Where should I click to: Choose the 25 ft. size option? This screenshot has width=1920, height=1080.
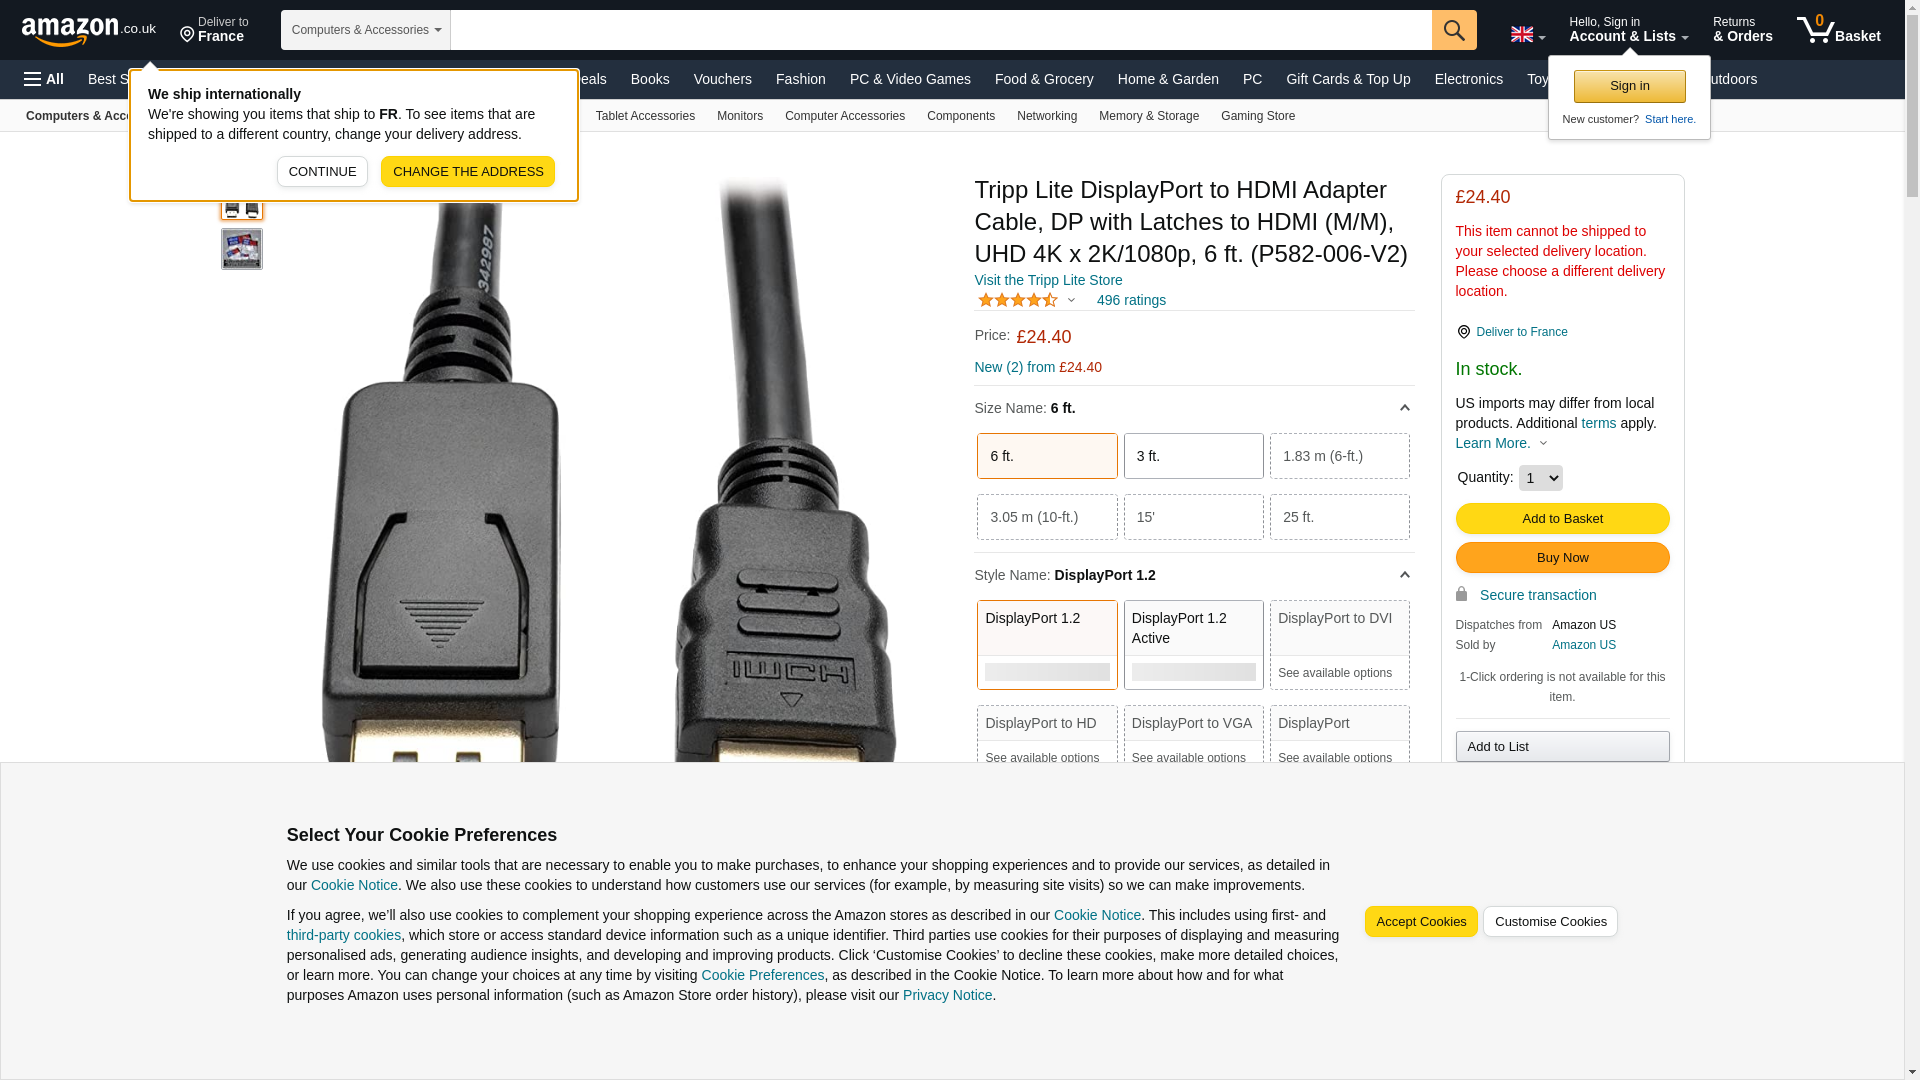(1339, 517)
